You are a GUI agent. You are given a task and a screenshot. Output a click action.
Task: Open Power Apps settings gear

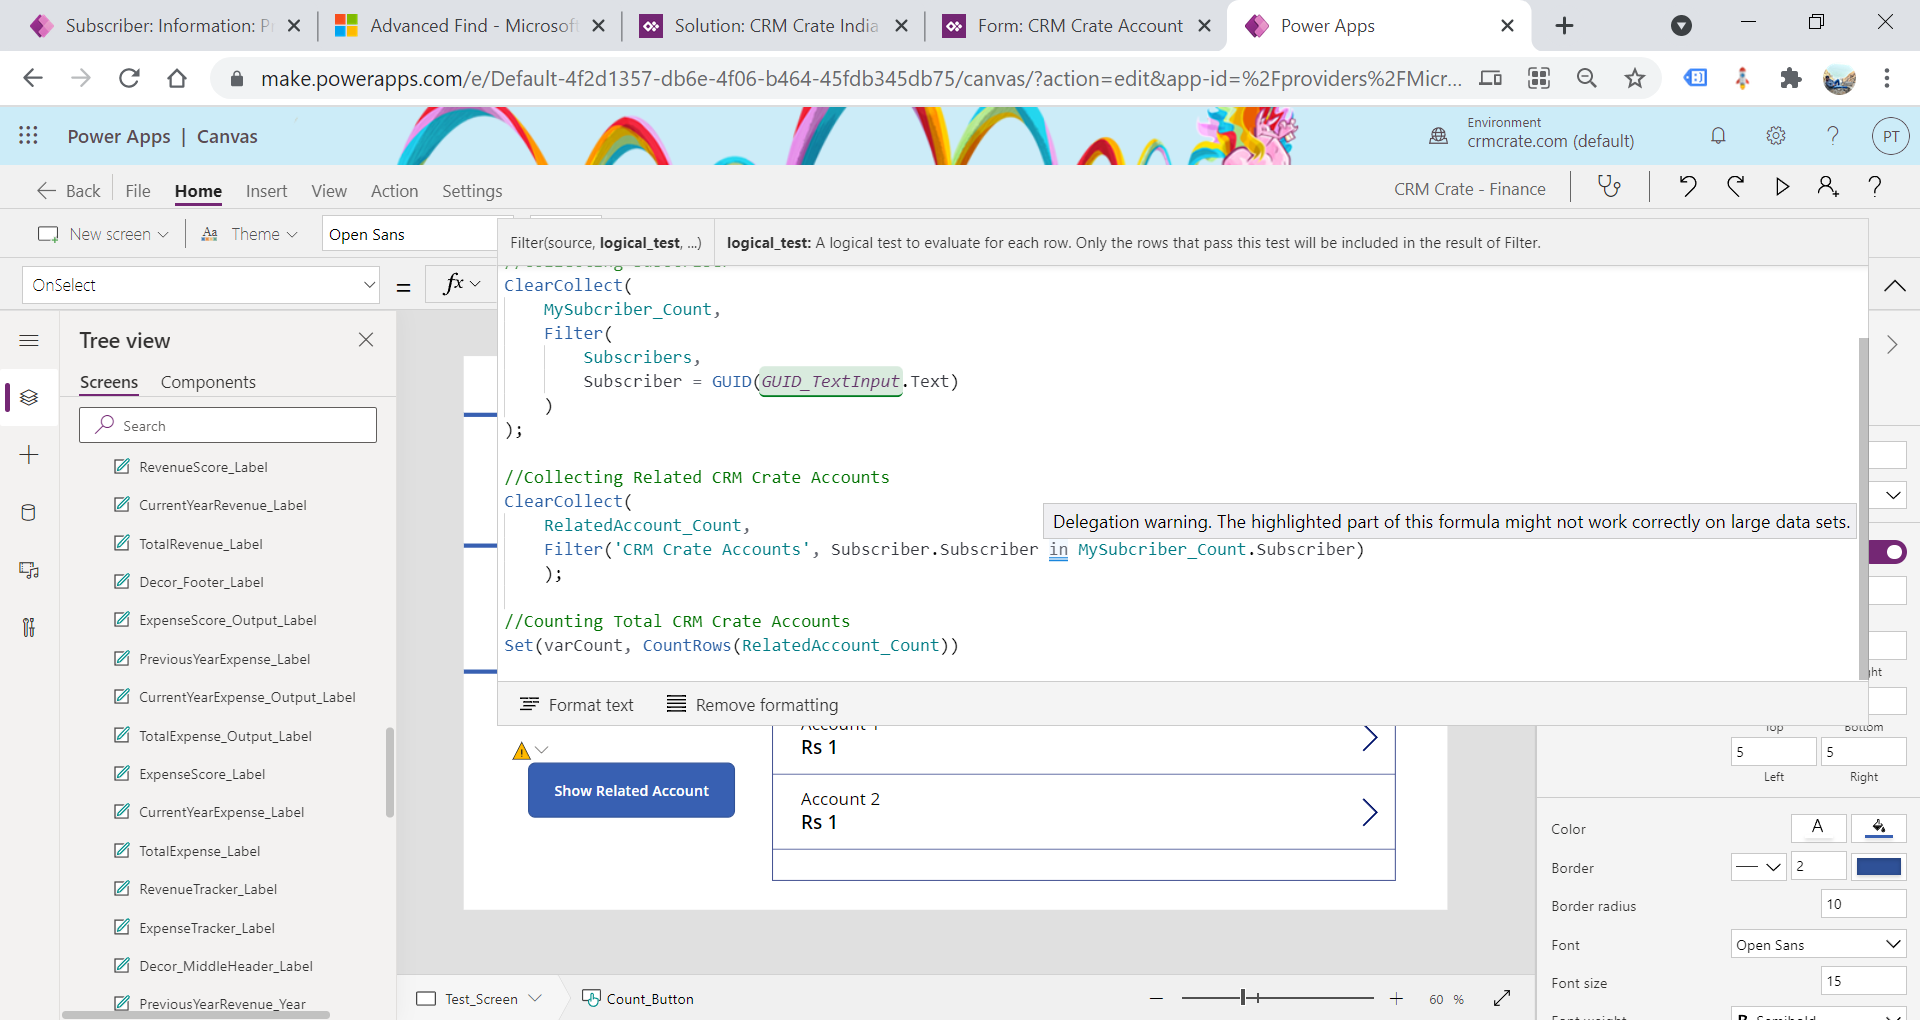(1776, 135)
